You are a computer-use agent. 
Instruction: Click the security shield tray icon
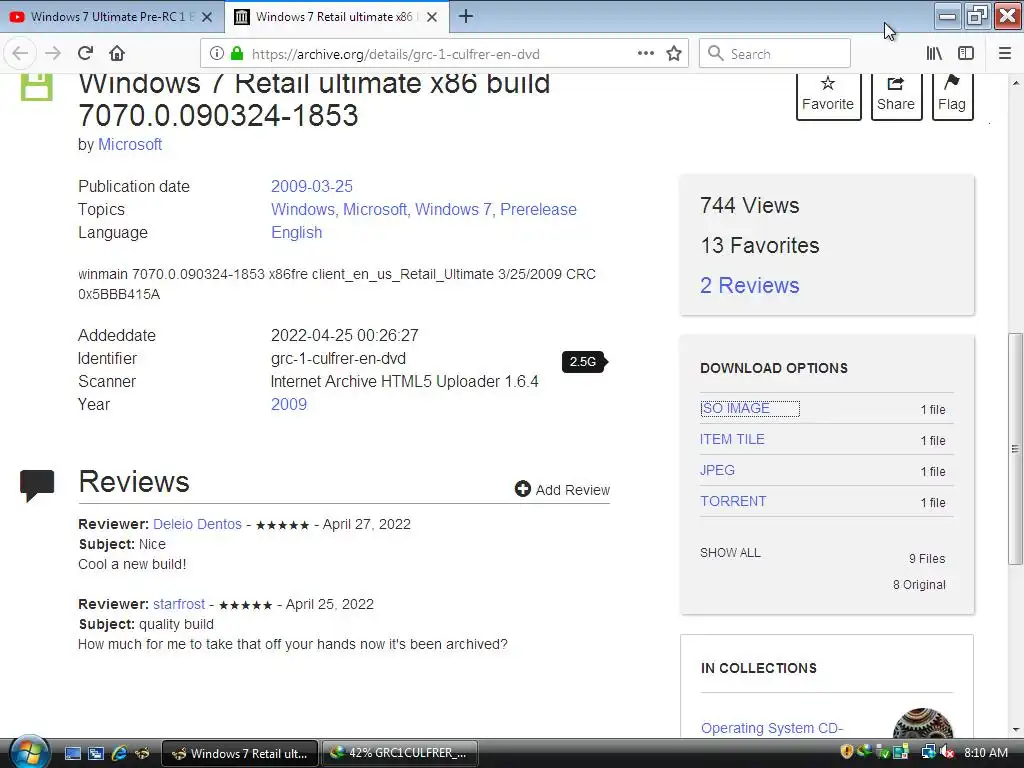pos(847,752)
